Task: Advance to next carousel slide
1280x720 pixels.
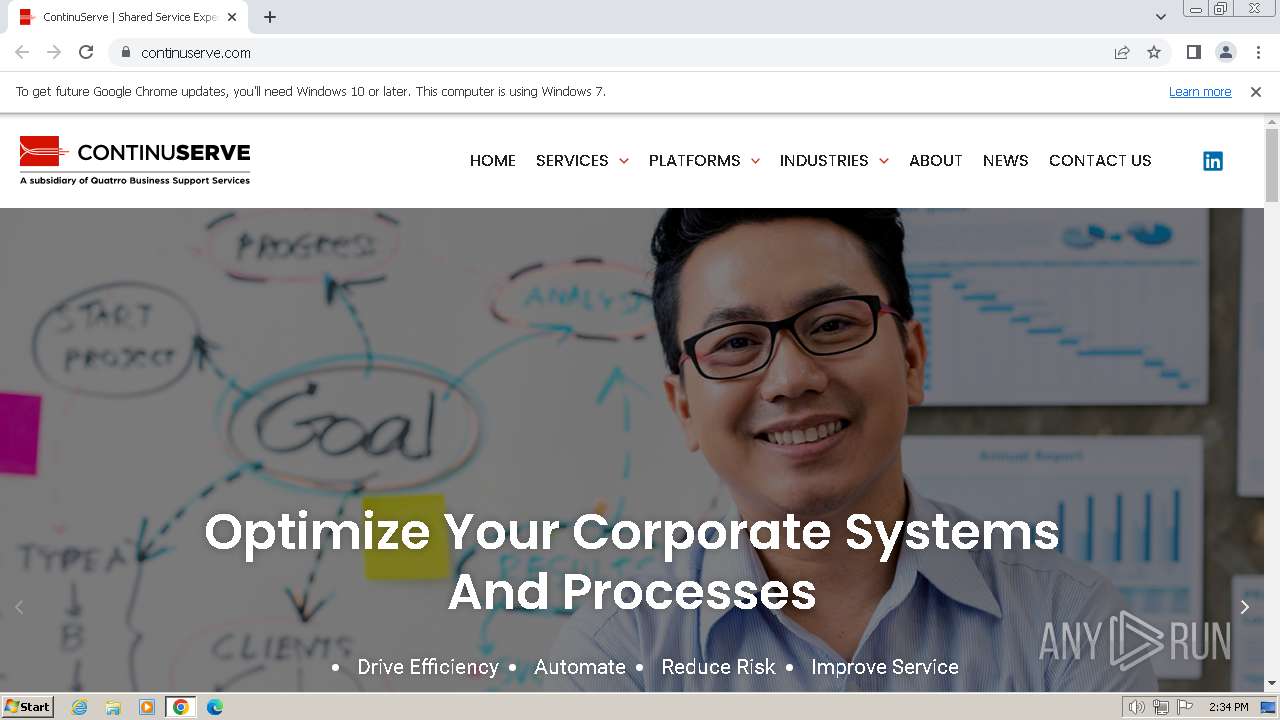Action: point(1244,607)
